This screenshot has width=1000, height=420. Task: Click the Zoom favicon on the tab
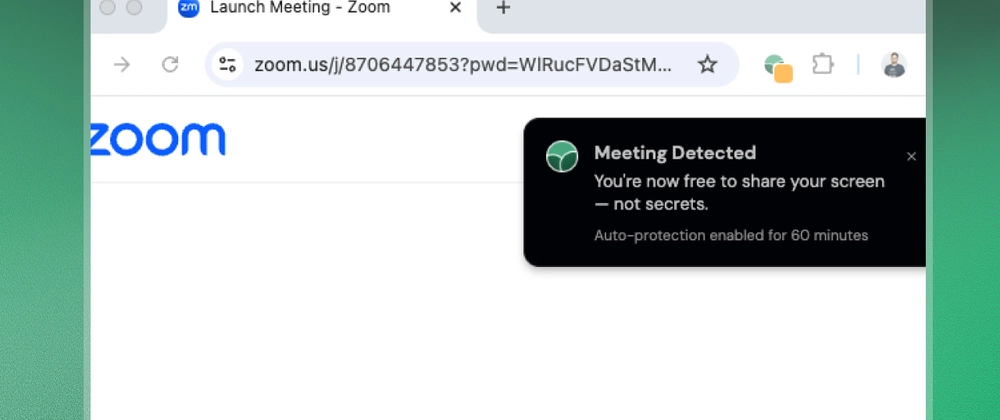tap(188, 8)
